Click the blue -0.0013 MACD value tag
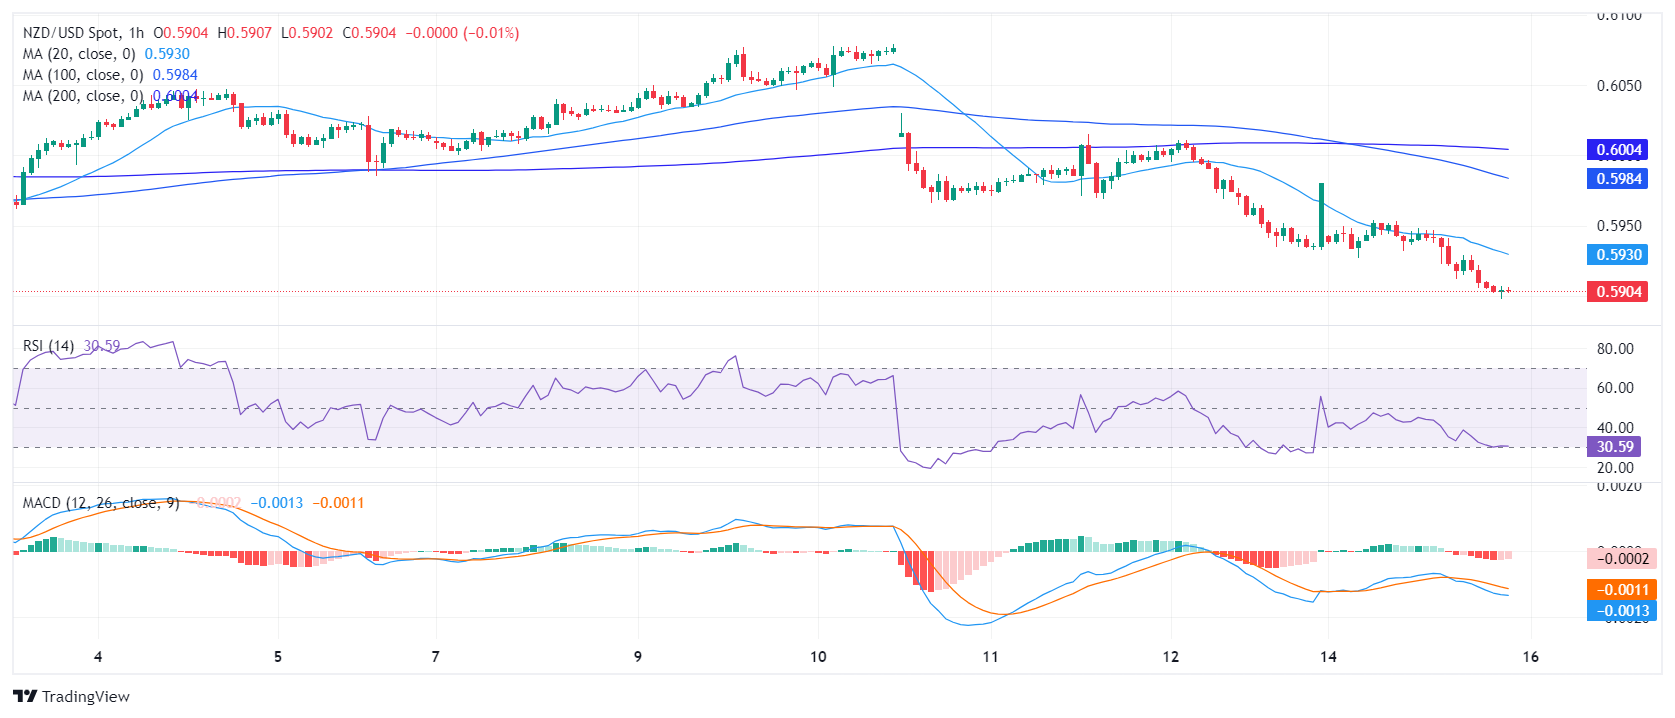 click(1621, 611)
